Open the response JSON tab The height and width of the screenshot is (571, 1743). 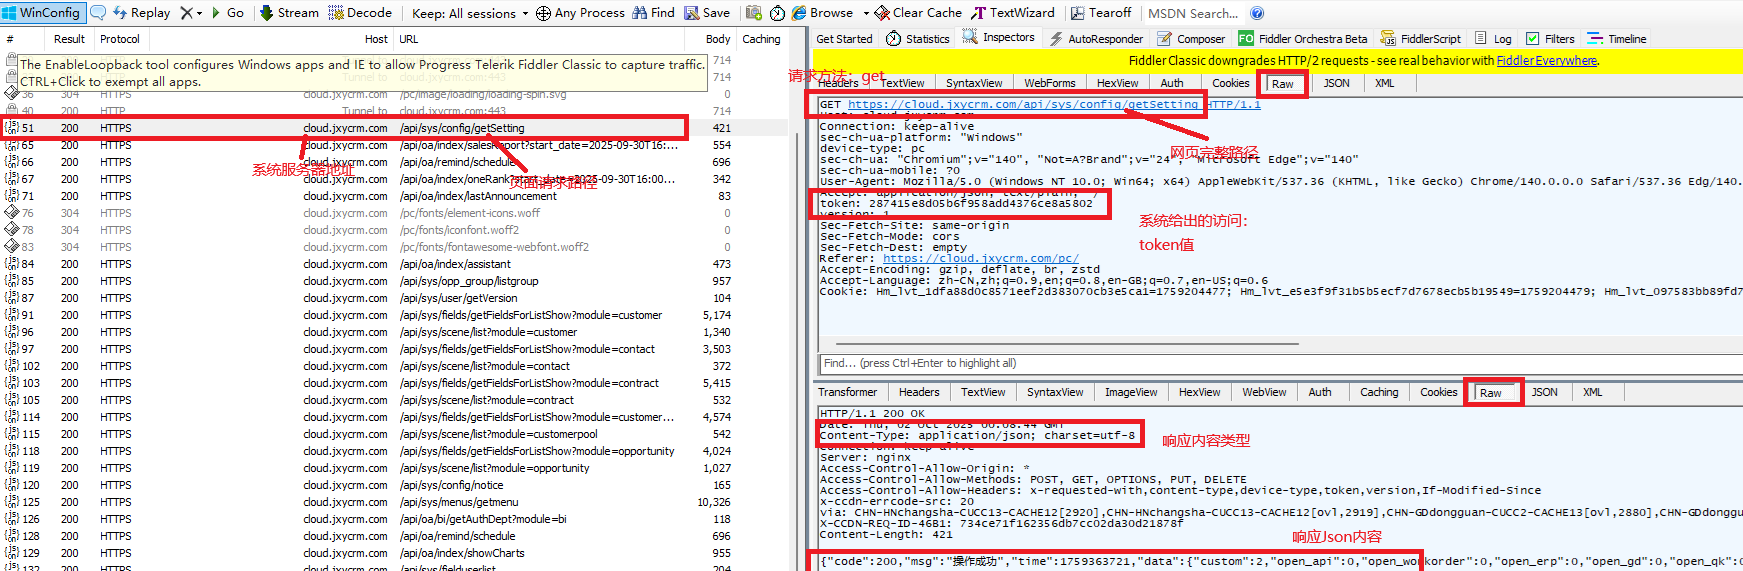[x=1544, y=392]
